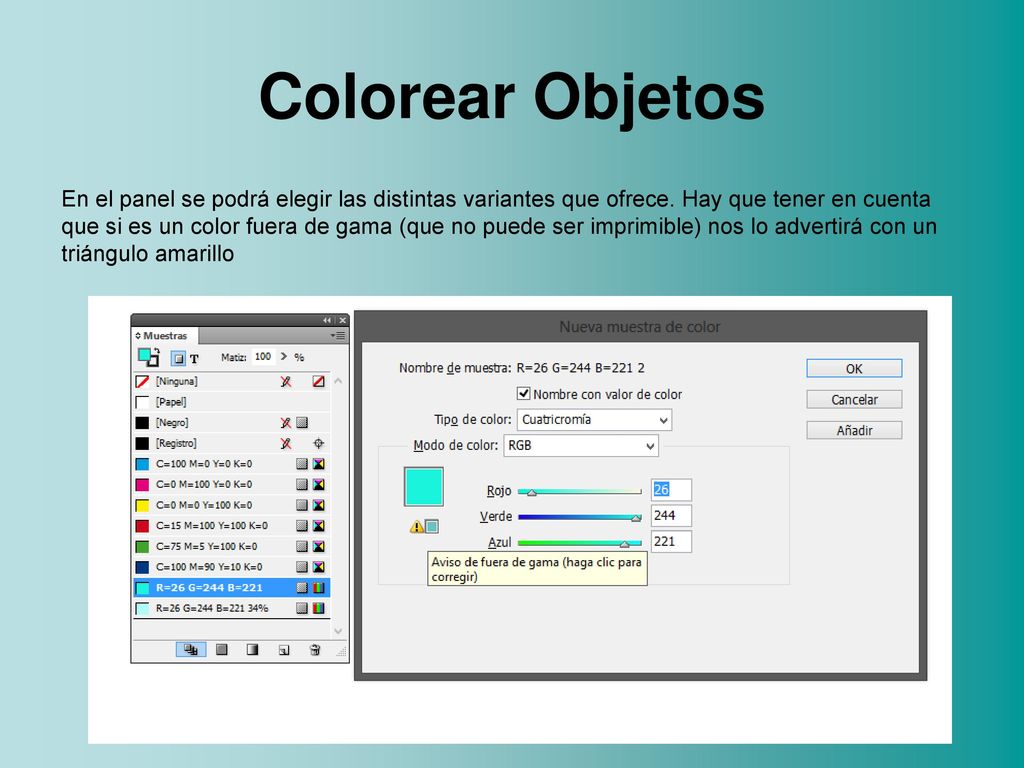Select swatch C=0 M=100 Y=0 K=0

232,485
